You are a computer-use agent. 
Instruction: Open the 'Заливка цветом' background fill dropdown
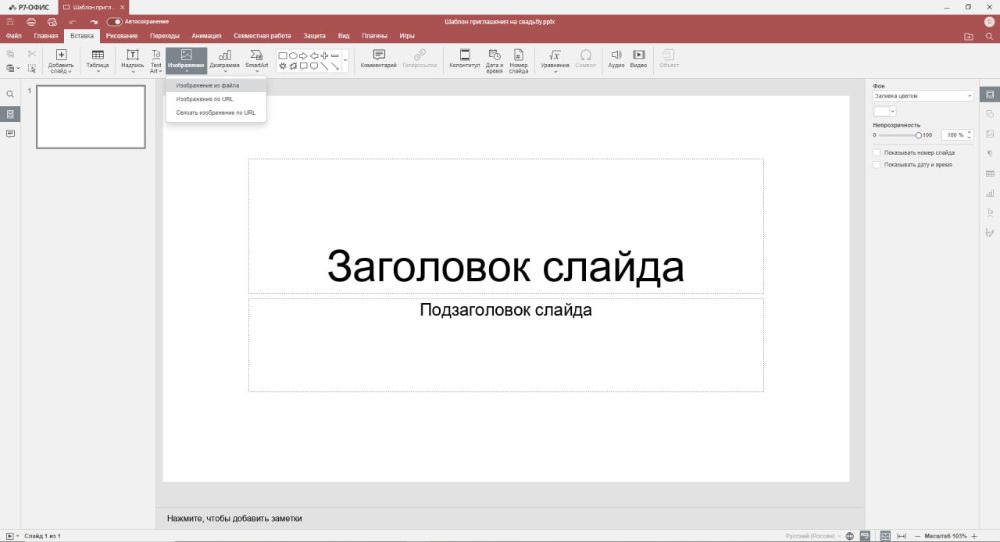922,96
